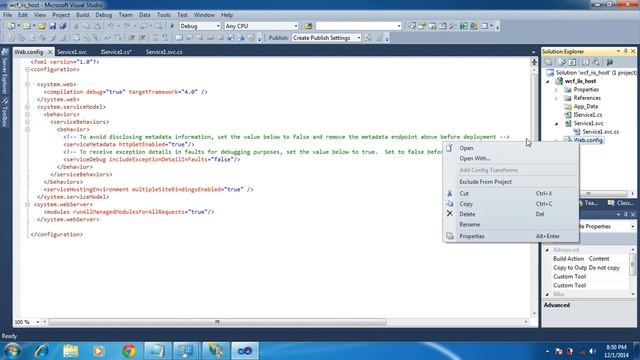Open the File menu
640x360 pixels.
click(x=7, y=15)
